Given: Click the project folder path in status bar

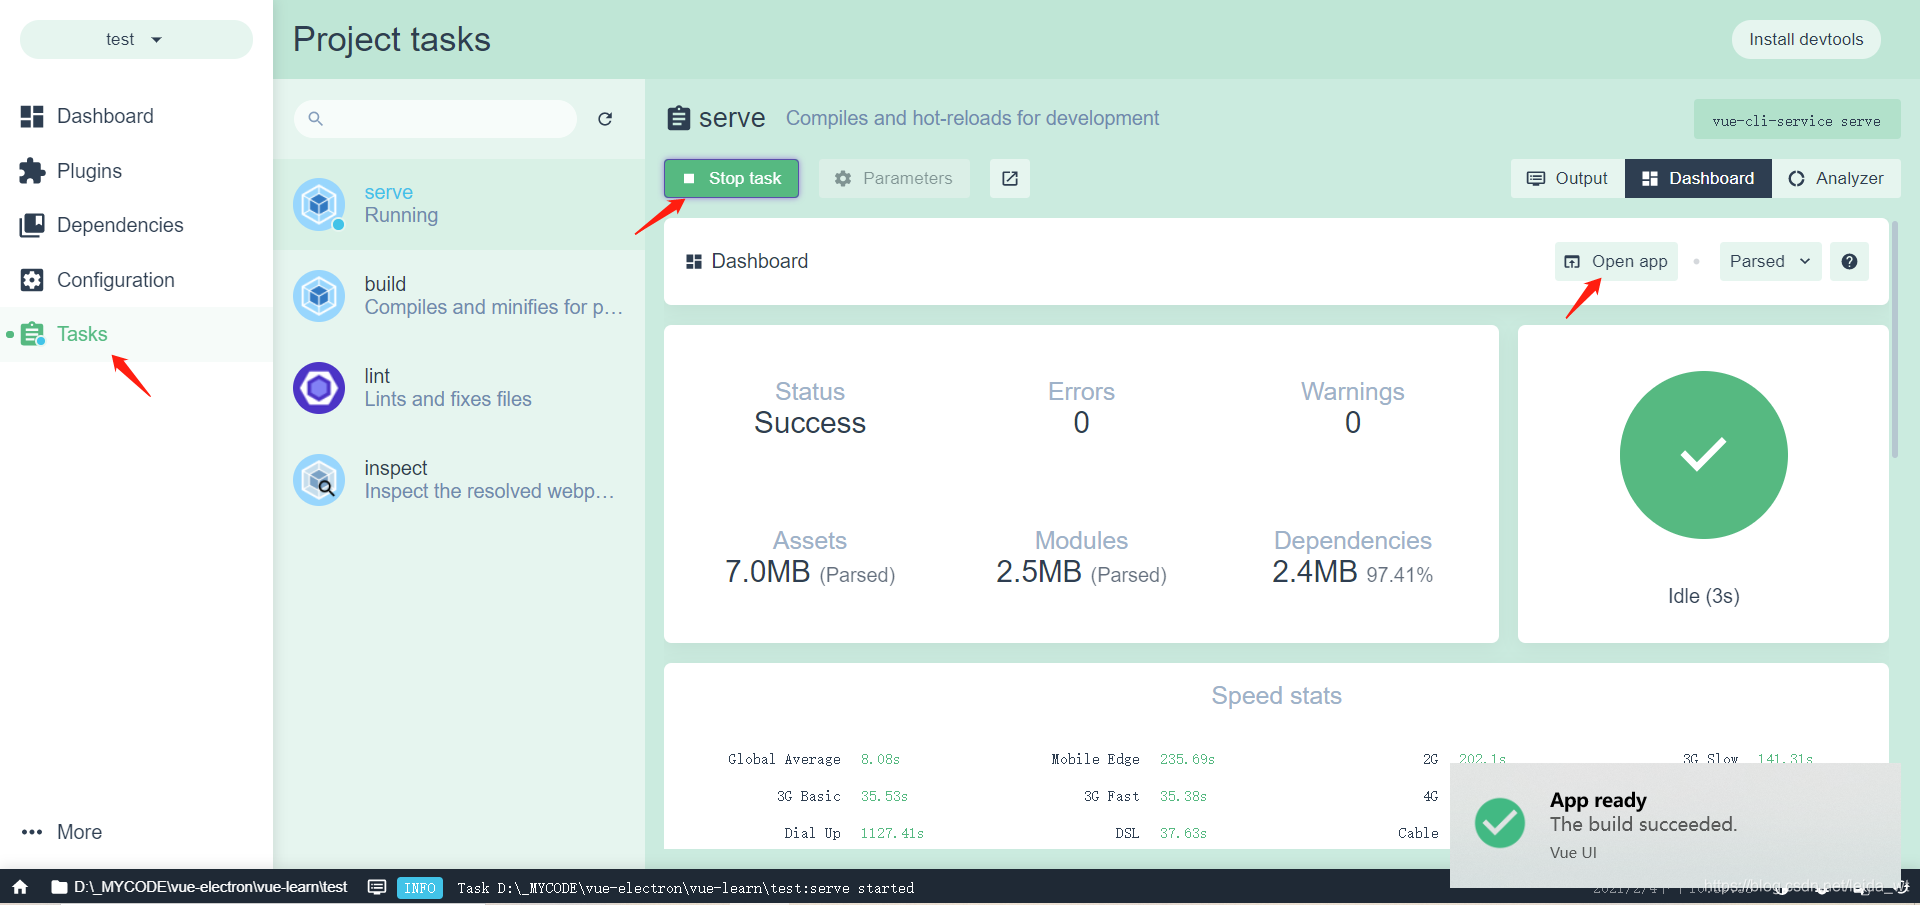Looking at the screenshot, I should (199, 887).
